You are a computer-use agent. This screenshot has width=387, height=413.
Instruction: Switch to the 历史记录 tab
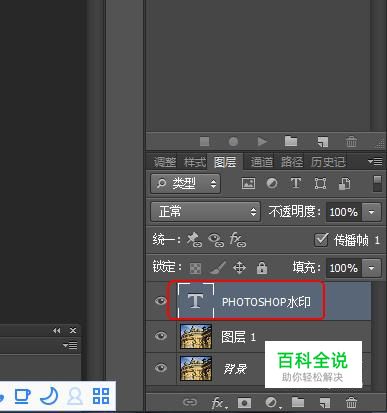click(x=328, y=162)
